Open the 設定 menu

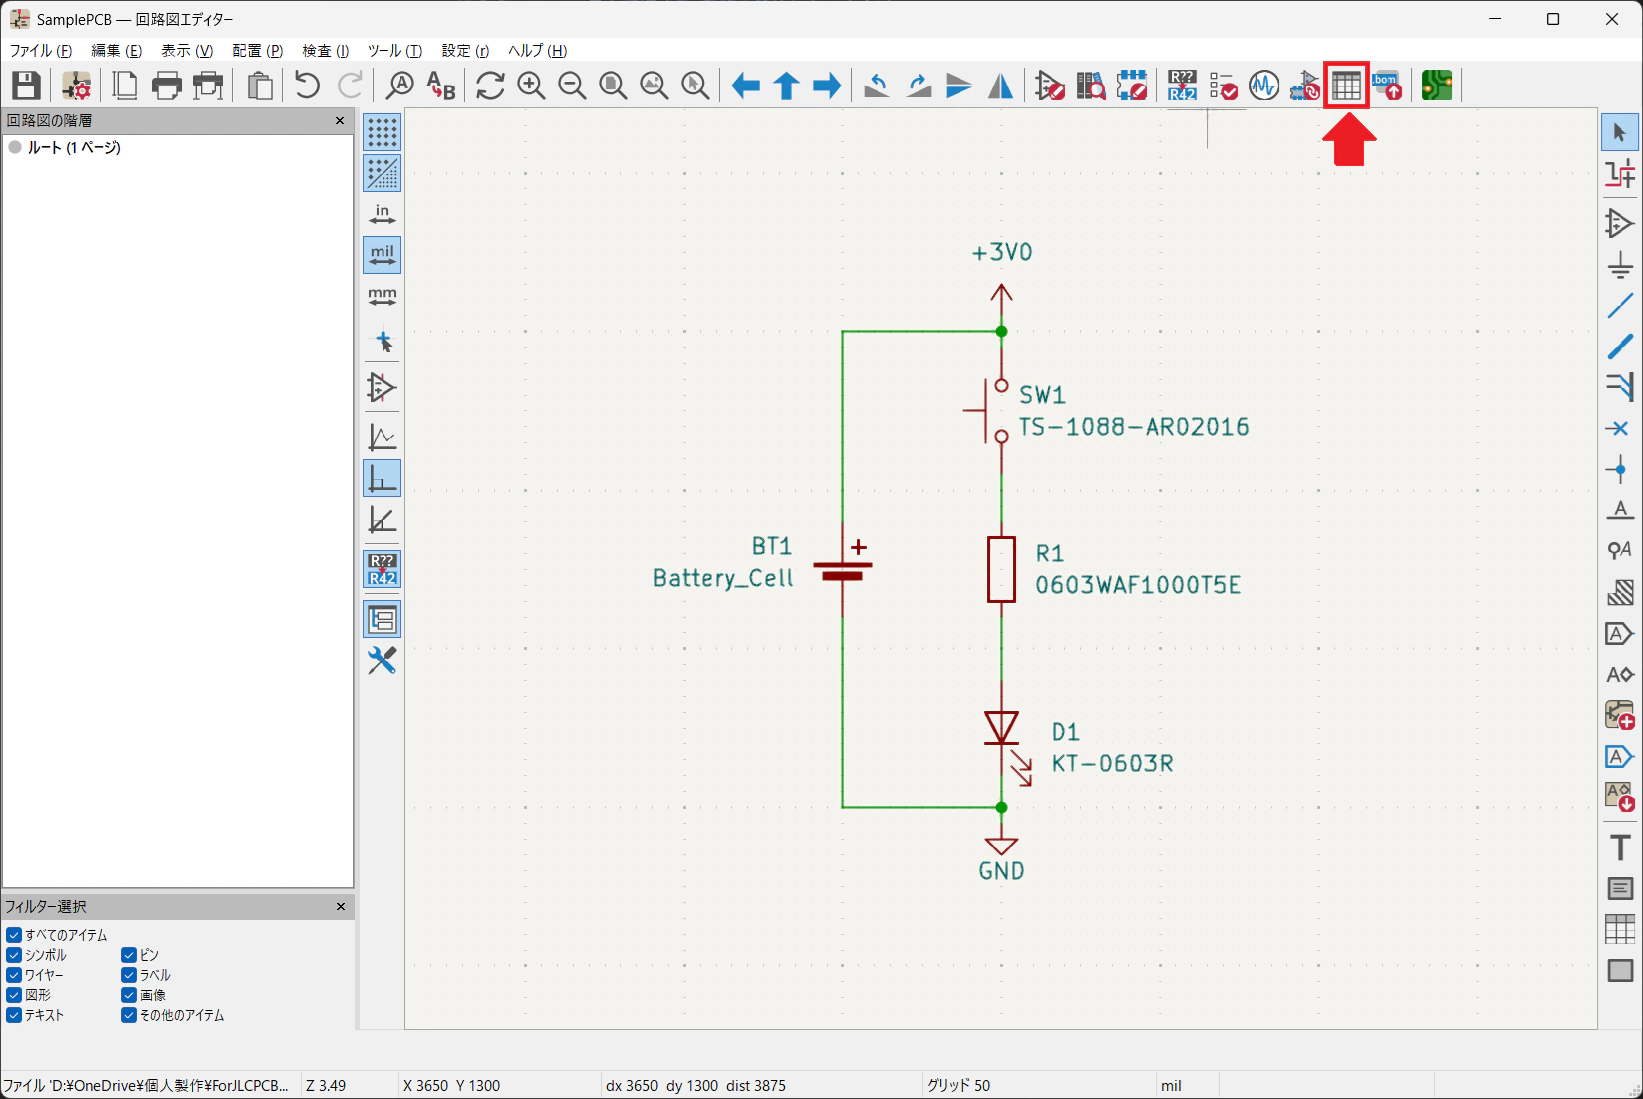tap(465, 51)
